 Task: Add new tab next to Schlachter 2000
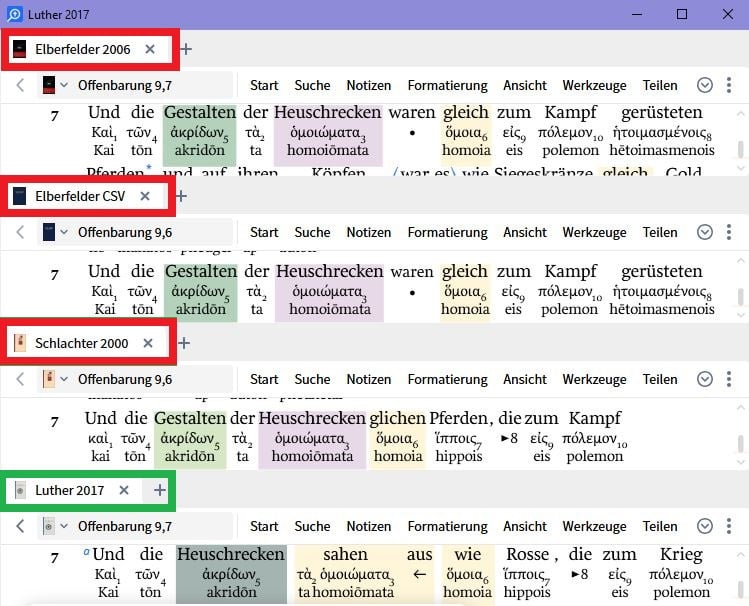(x=184, y=343)
